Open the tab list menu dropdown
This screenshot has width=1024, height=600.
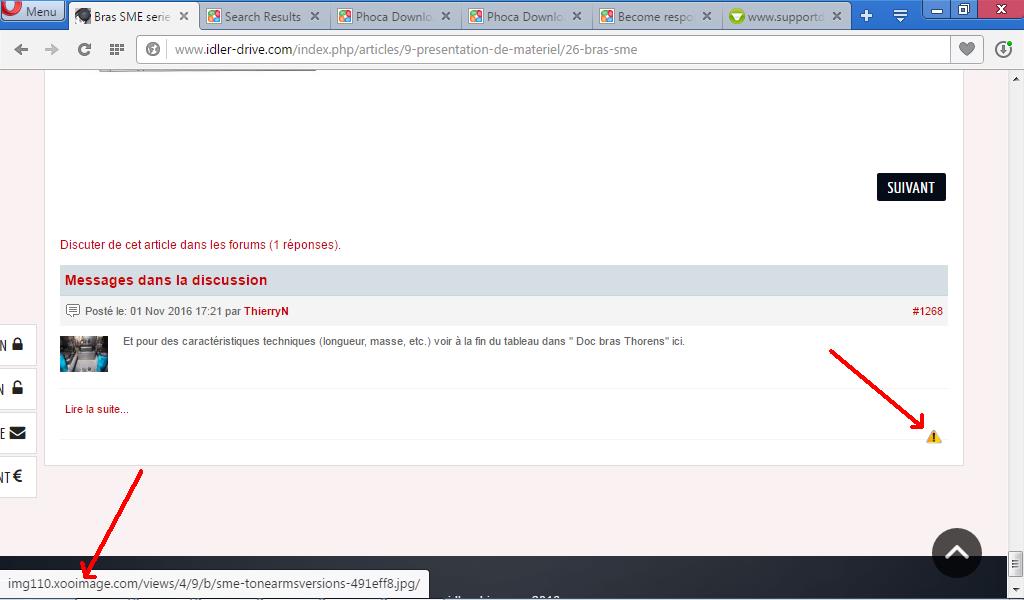(900, 16)
